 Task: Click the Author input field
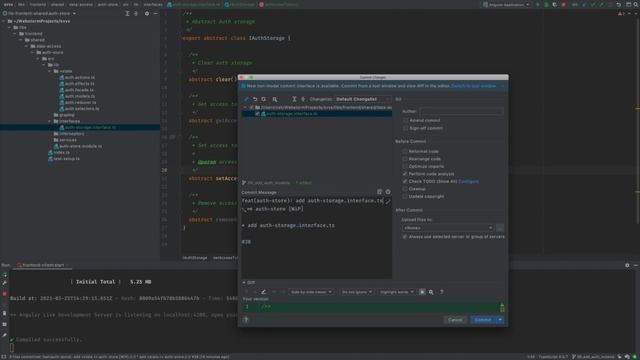[x=461, y=111]
